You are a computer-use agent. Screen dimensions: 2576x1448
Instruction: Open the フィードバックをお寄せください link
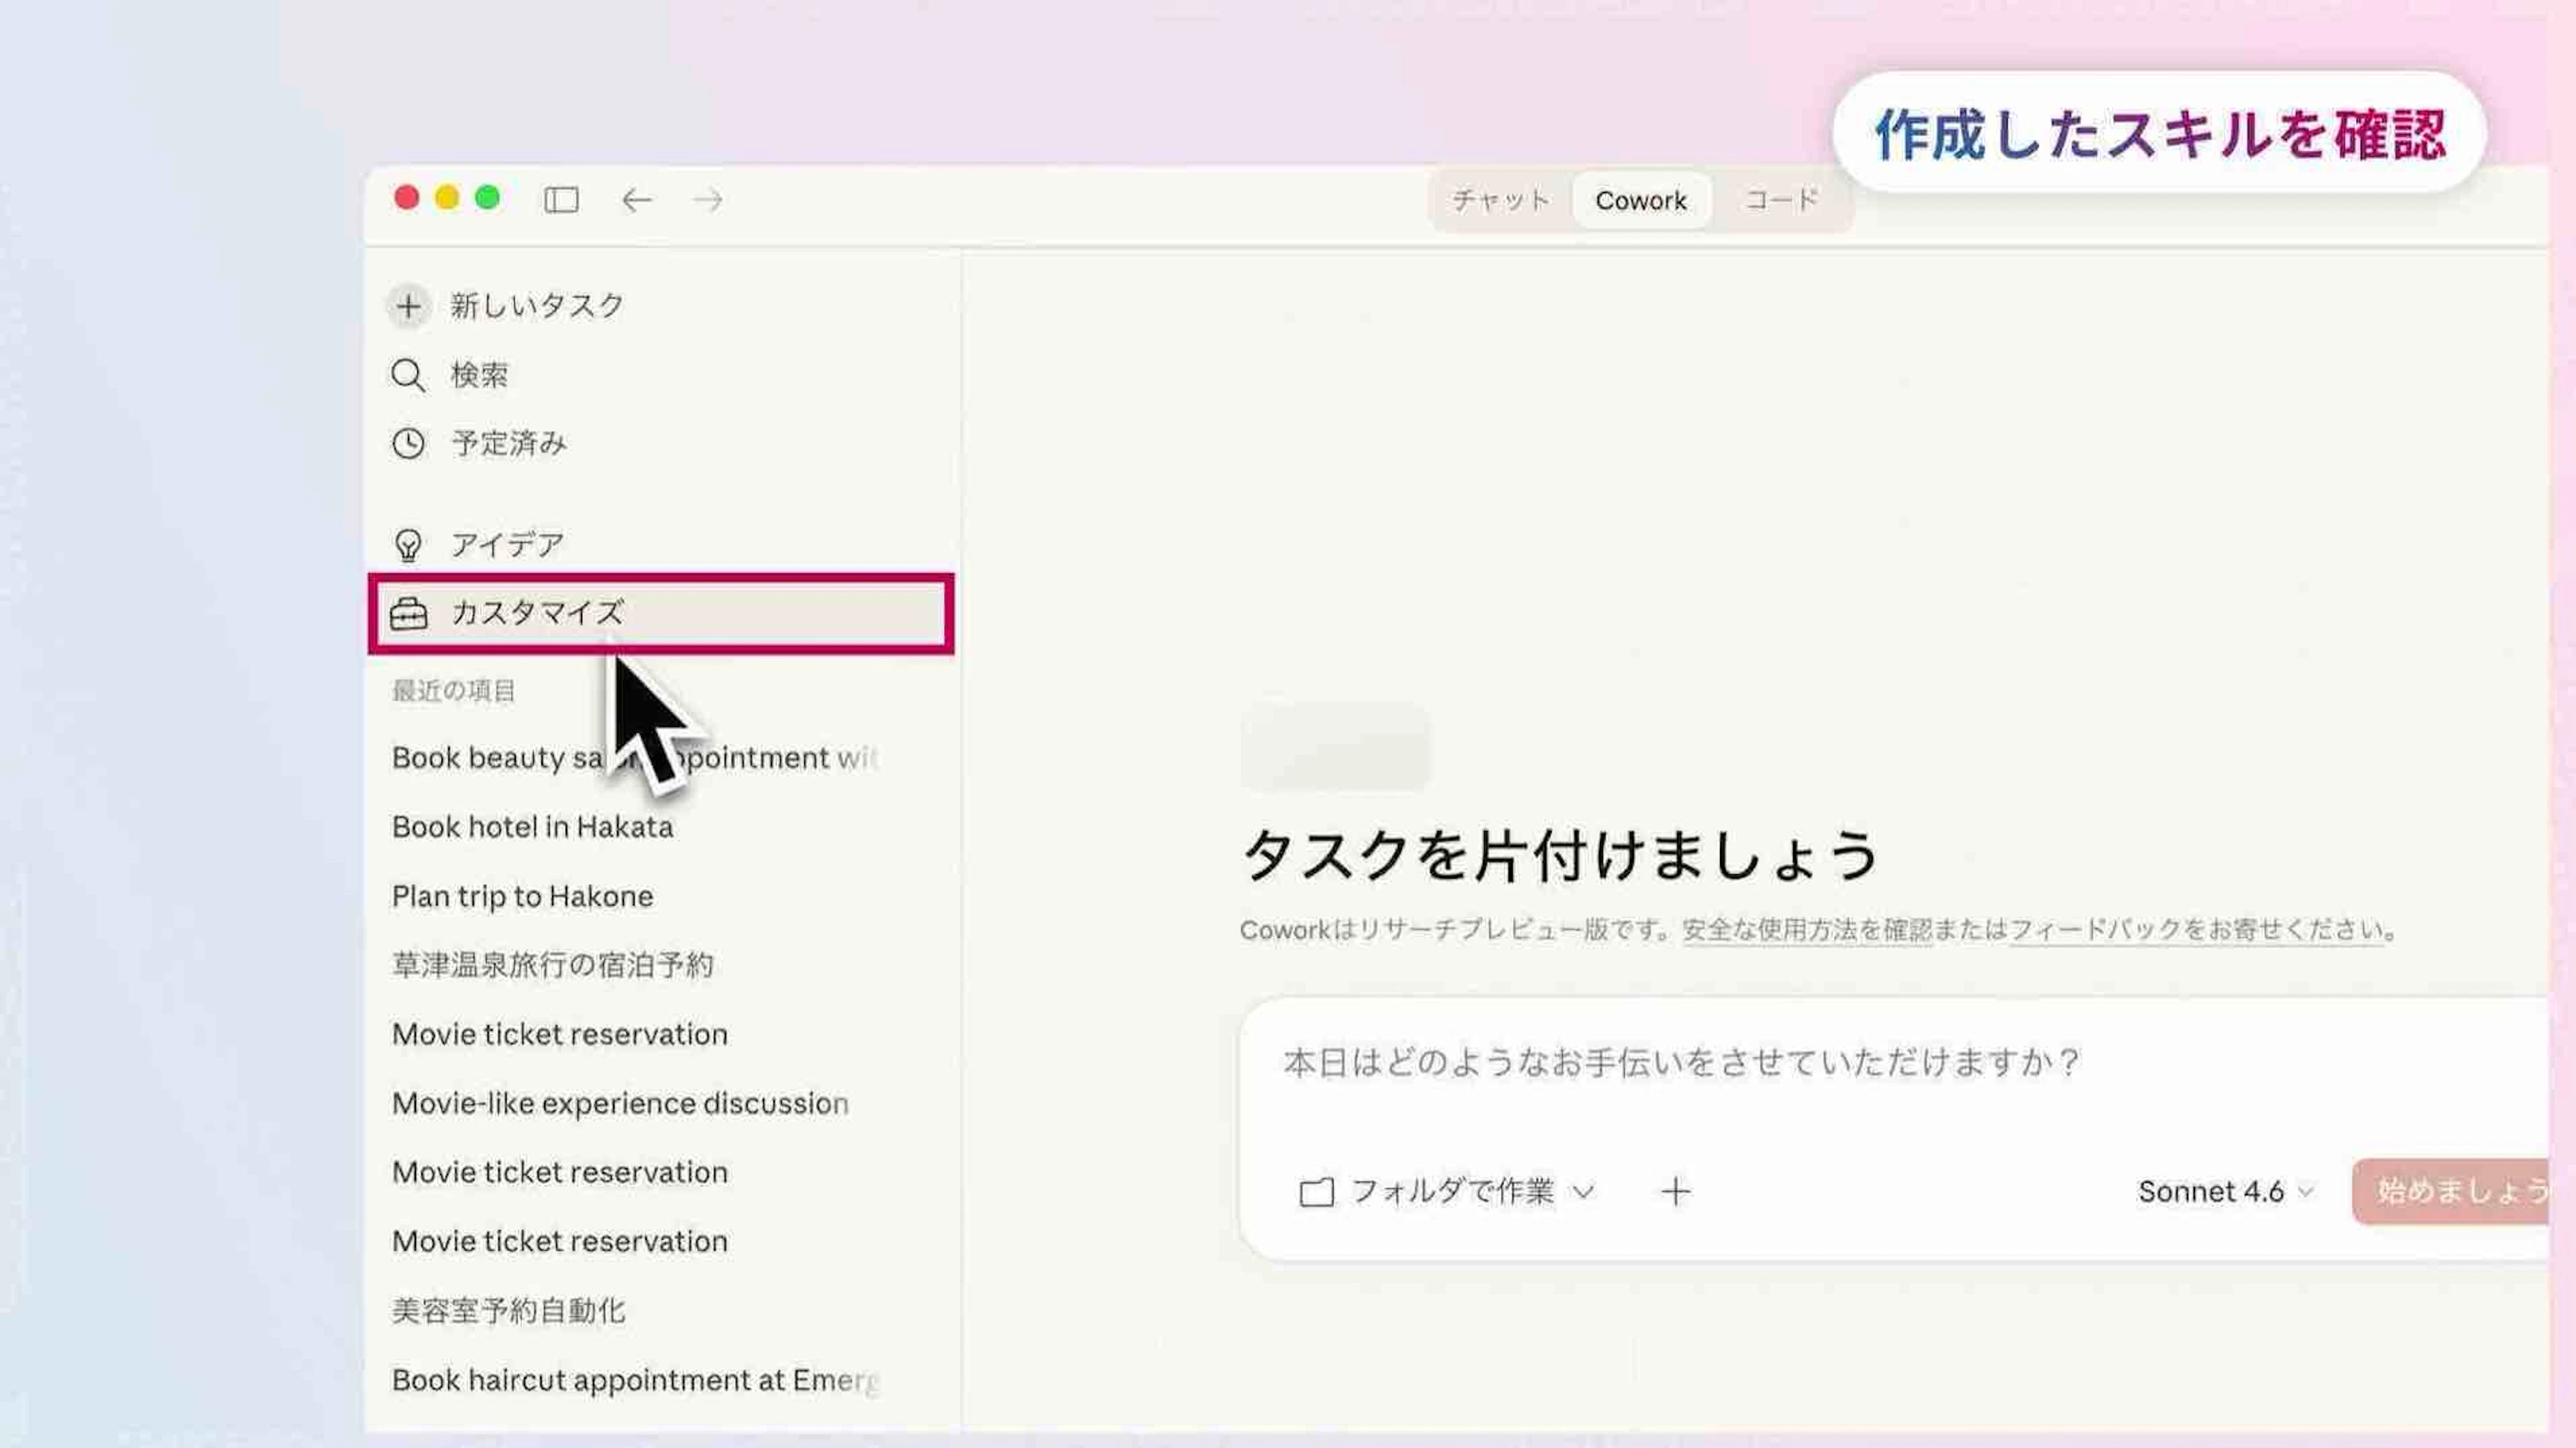tap(2198, 930)
